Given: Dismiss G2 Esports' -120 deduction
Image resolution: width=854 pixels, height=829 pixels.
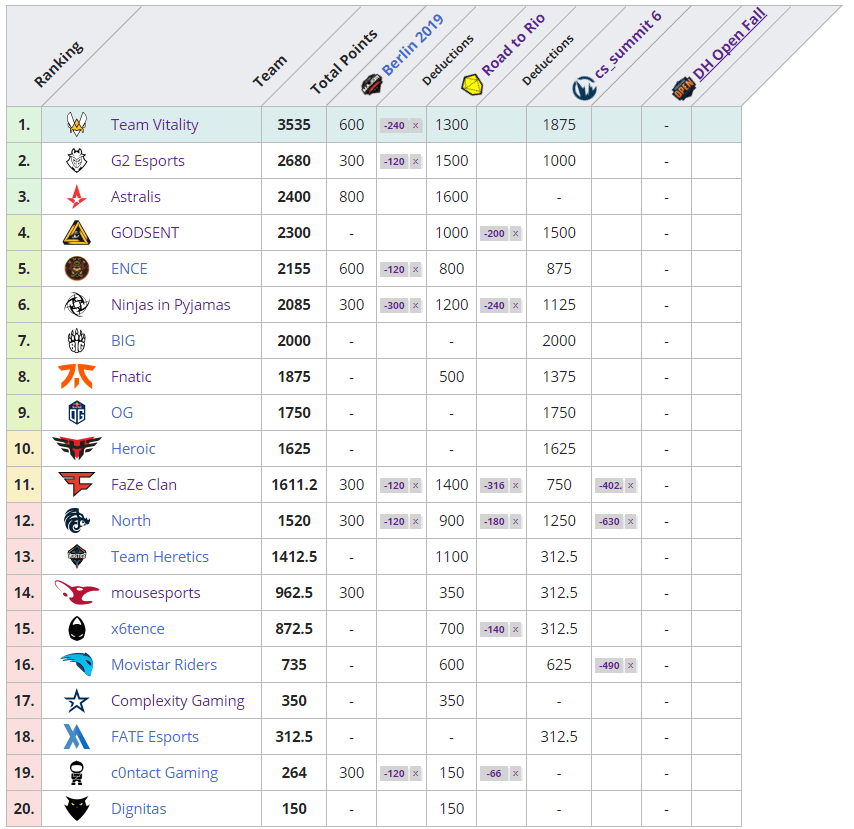Looking at the screenshot, I should point(416,161).
